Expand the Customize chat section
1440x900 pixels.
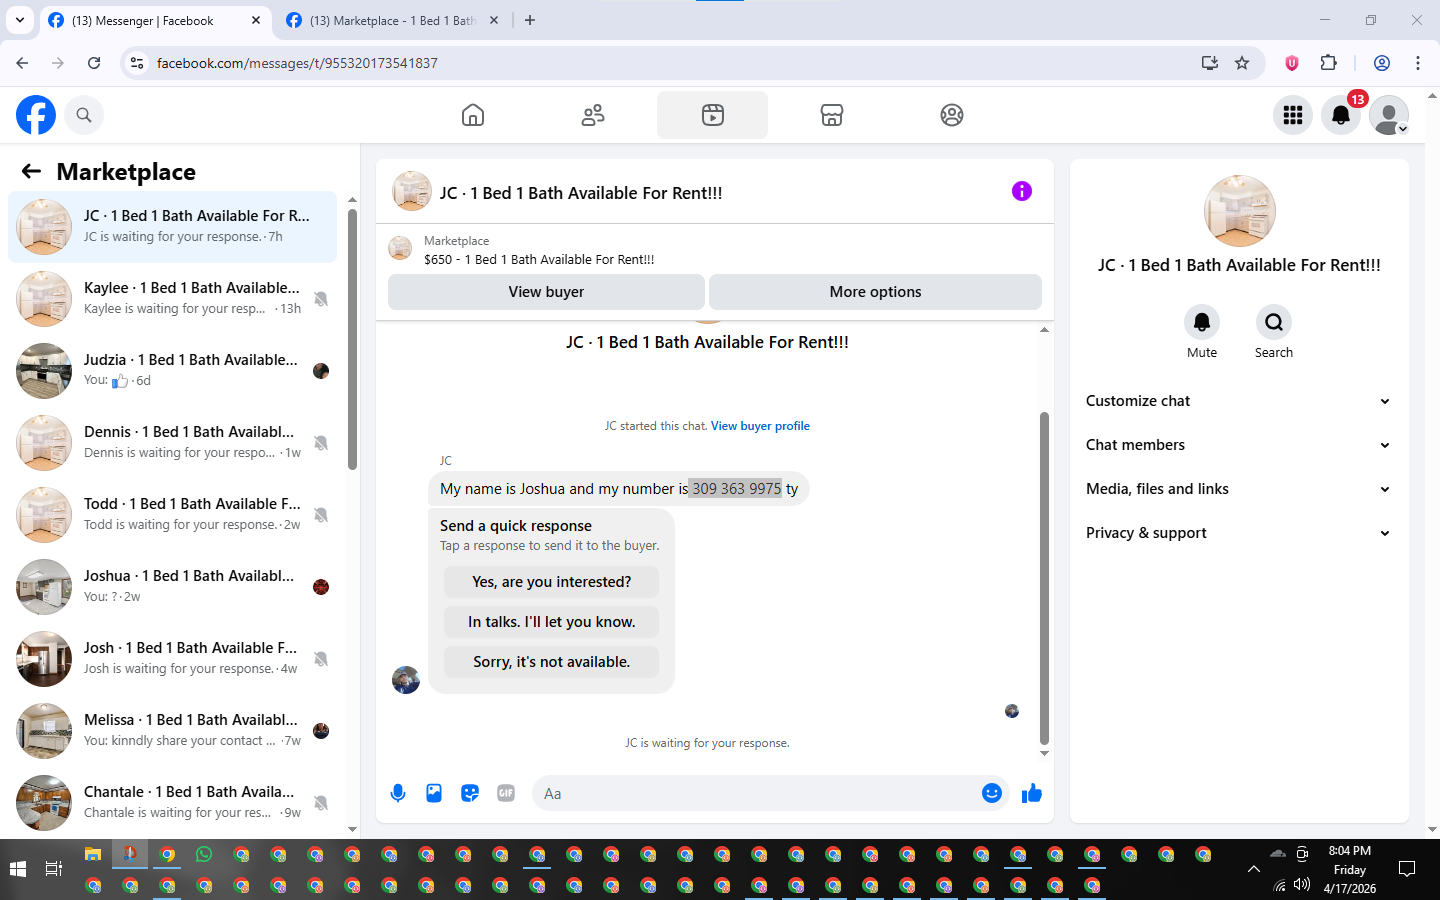[1239, 401]
